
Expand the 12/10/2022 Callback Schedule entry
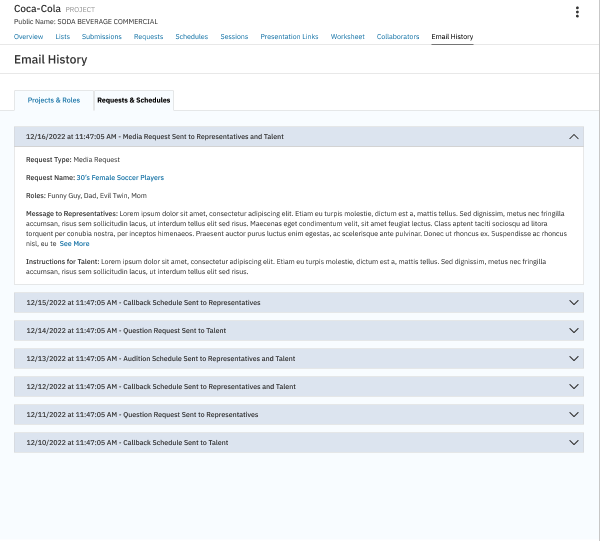click(x=573, y=442)
